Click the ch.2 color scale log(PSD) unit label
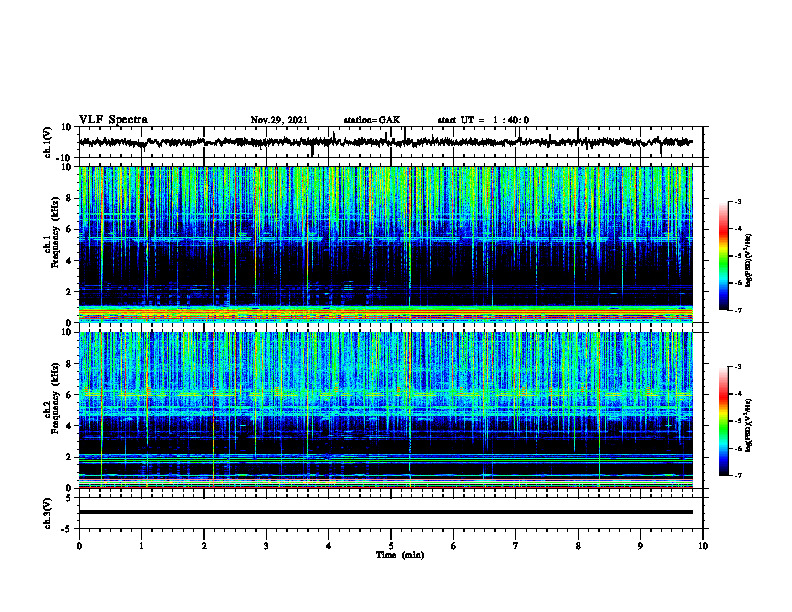792x612 pixels. pos(749,424)
